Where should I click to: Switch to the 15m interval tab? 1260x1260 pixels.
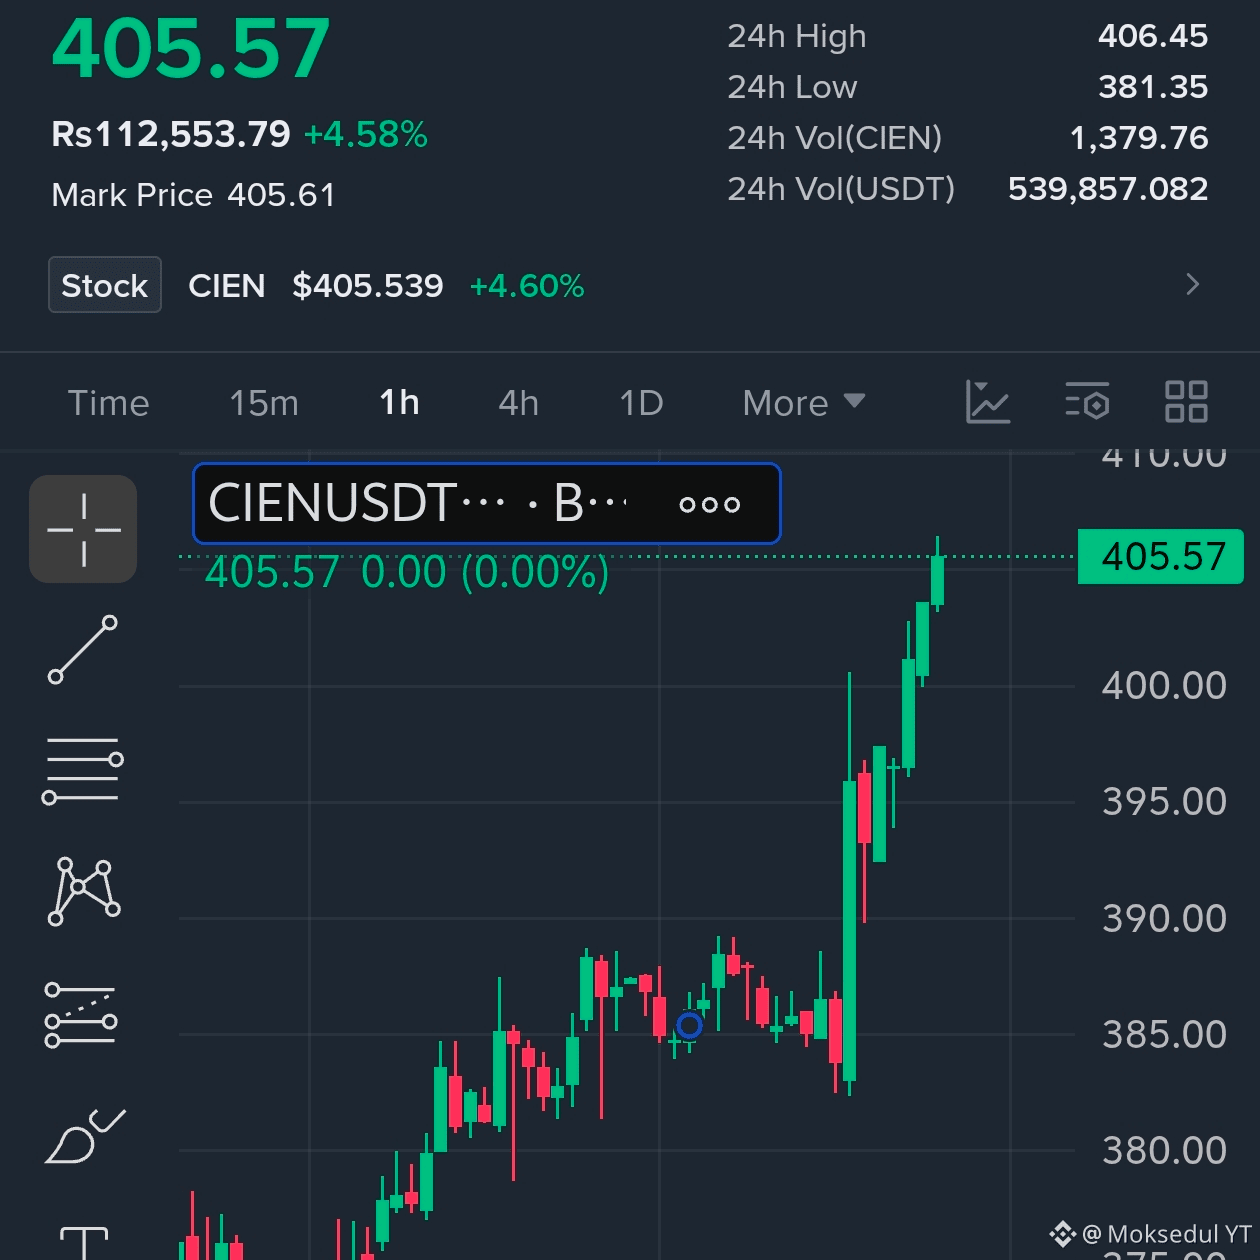[x=264, y=403]
